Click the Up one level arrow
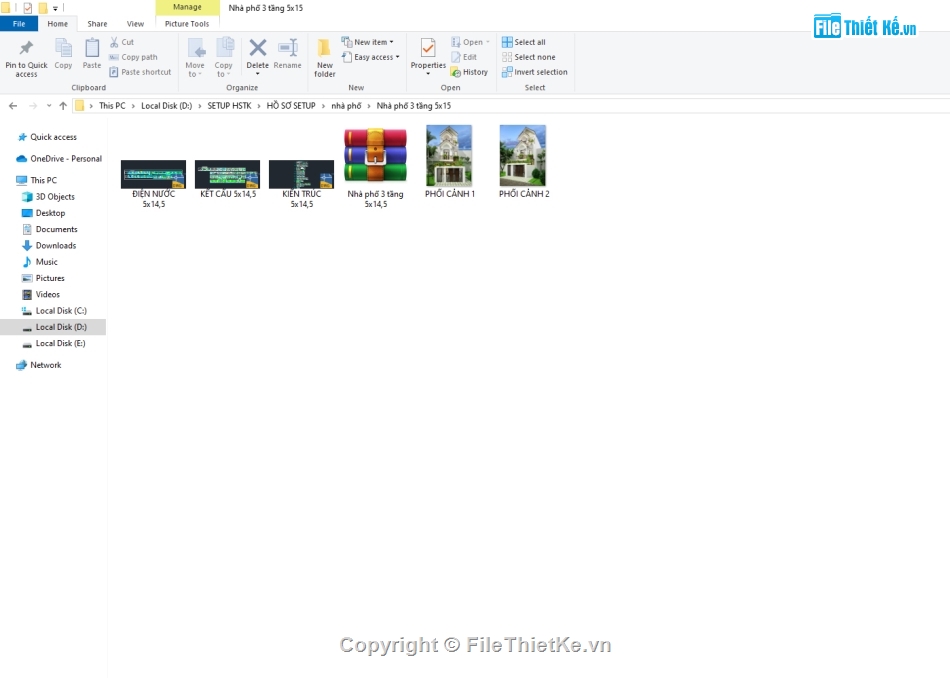The width and height of the screenshot is (950, 678). coord(63,106)
